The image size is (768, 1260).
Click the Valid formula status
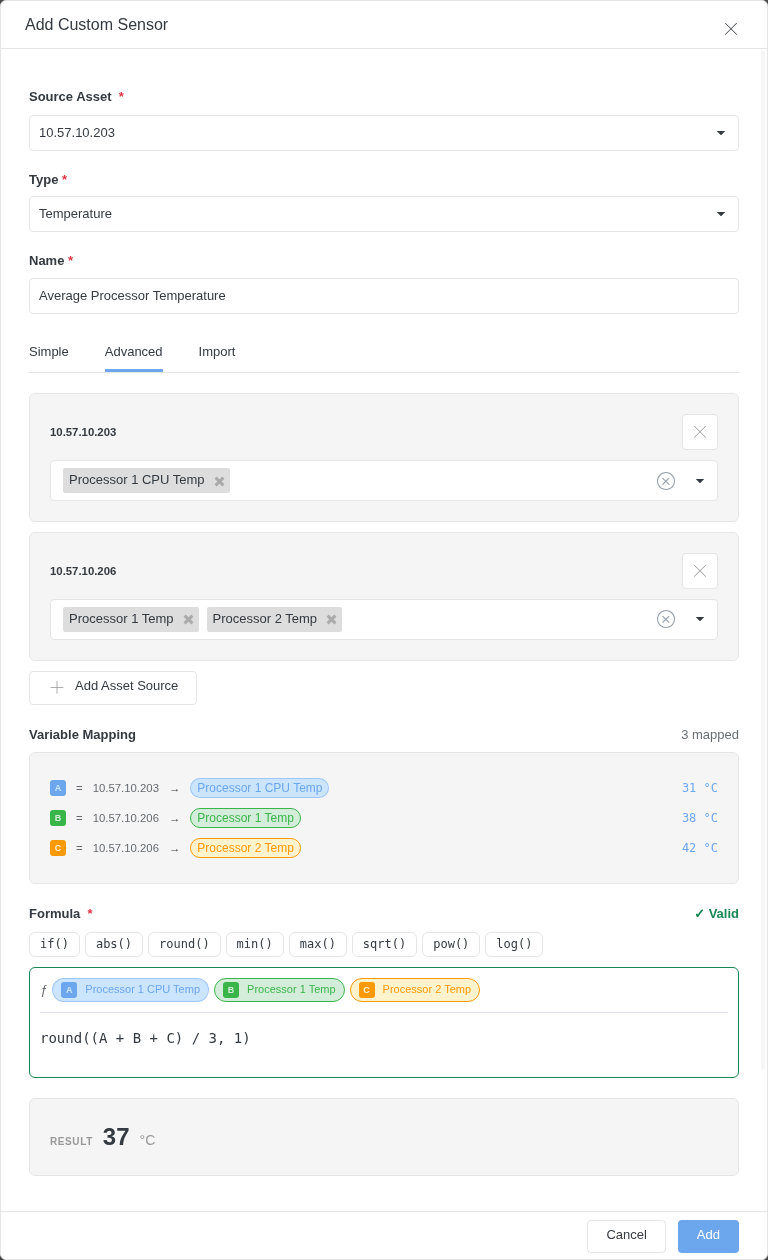tap(716, 914)
